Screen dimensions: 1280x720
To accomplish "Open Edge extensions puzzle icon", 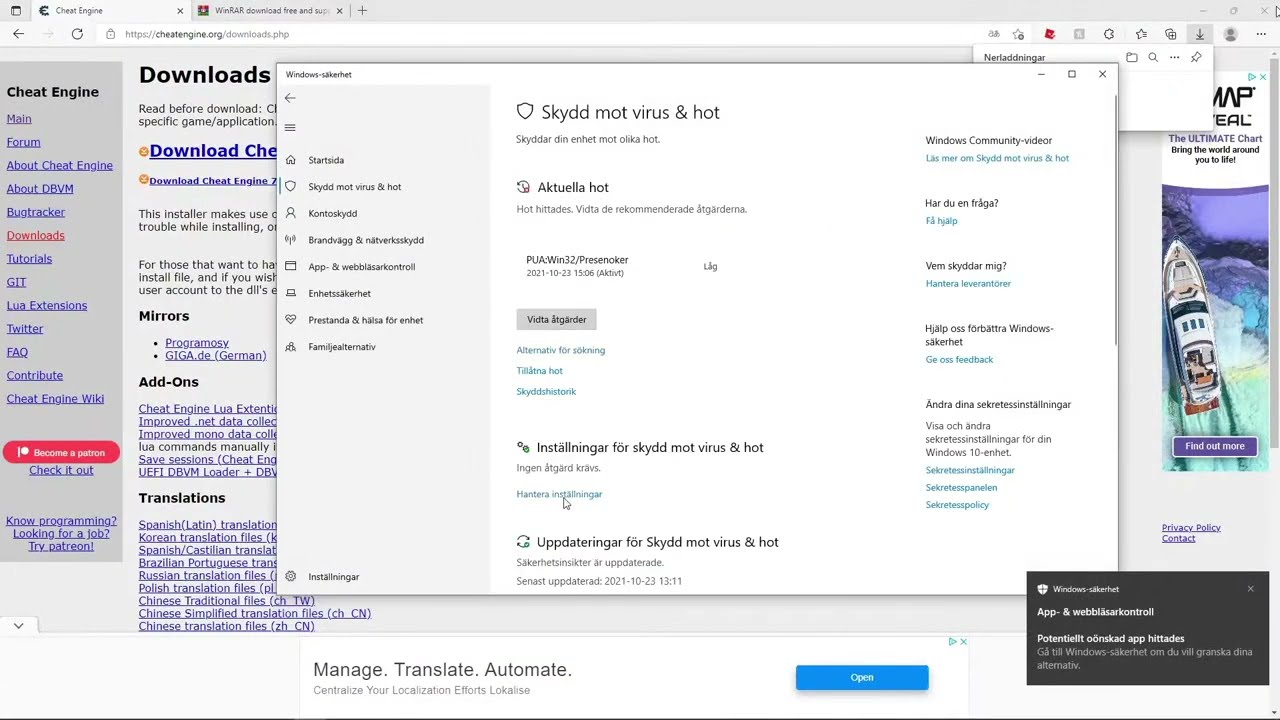I will pos(1109,34).
